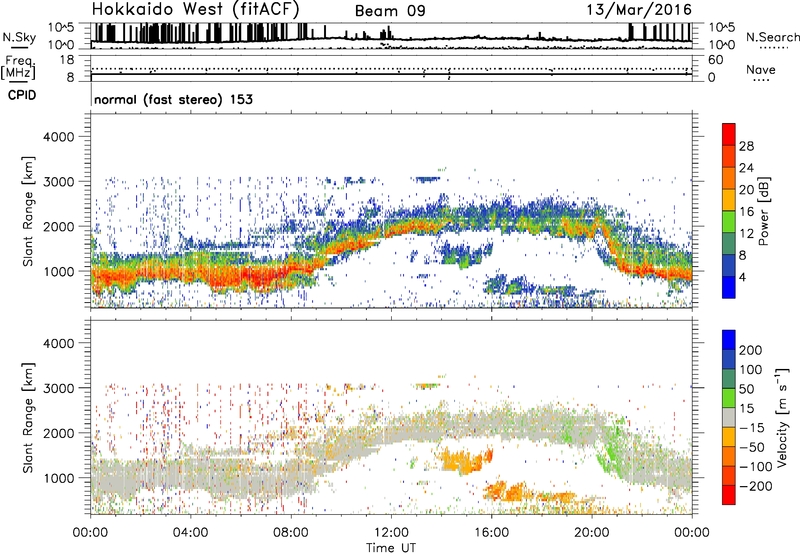Click the 08:00 time tick label
This screenshot has width=800, height=554.
[291, 533]
